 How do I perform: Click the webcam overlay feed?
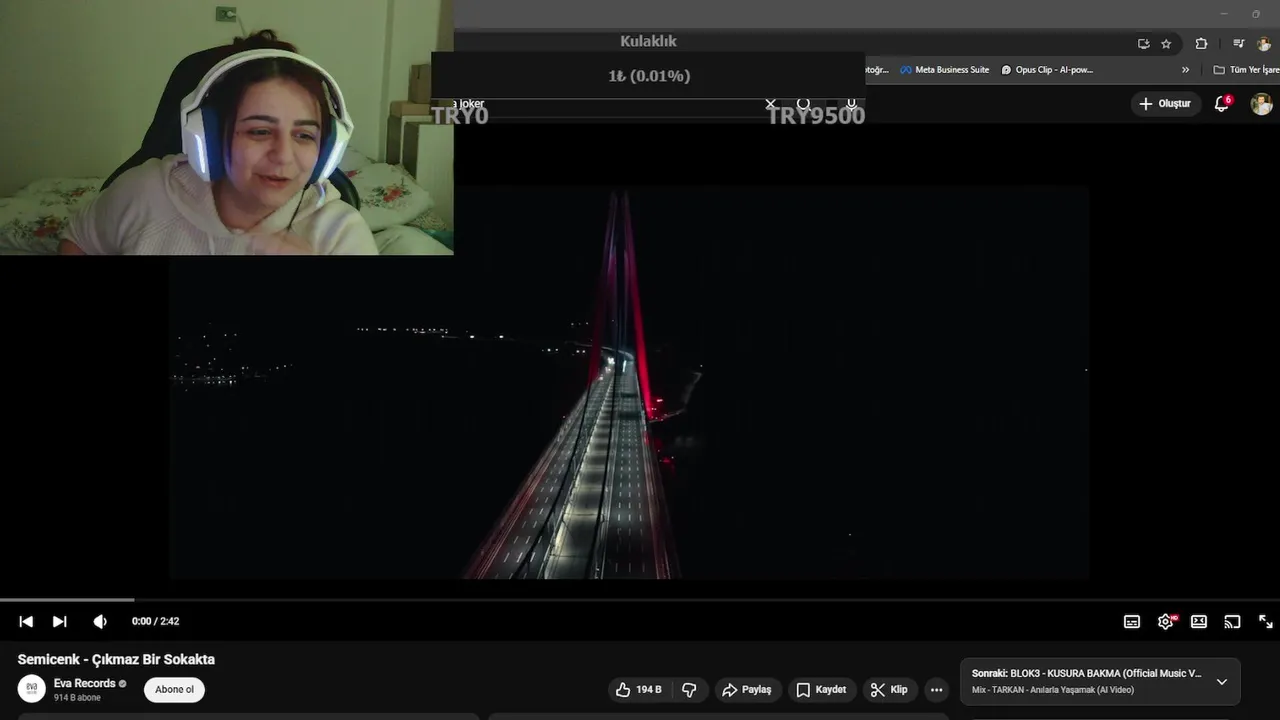tap(226, 127)
